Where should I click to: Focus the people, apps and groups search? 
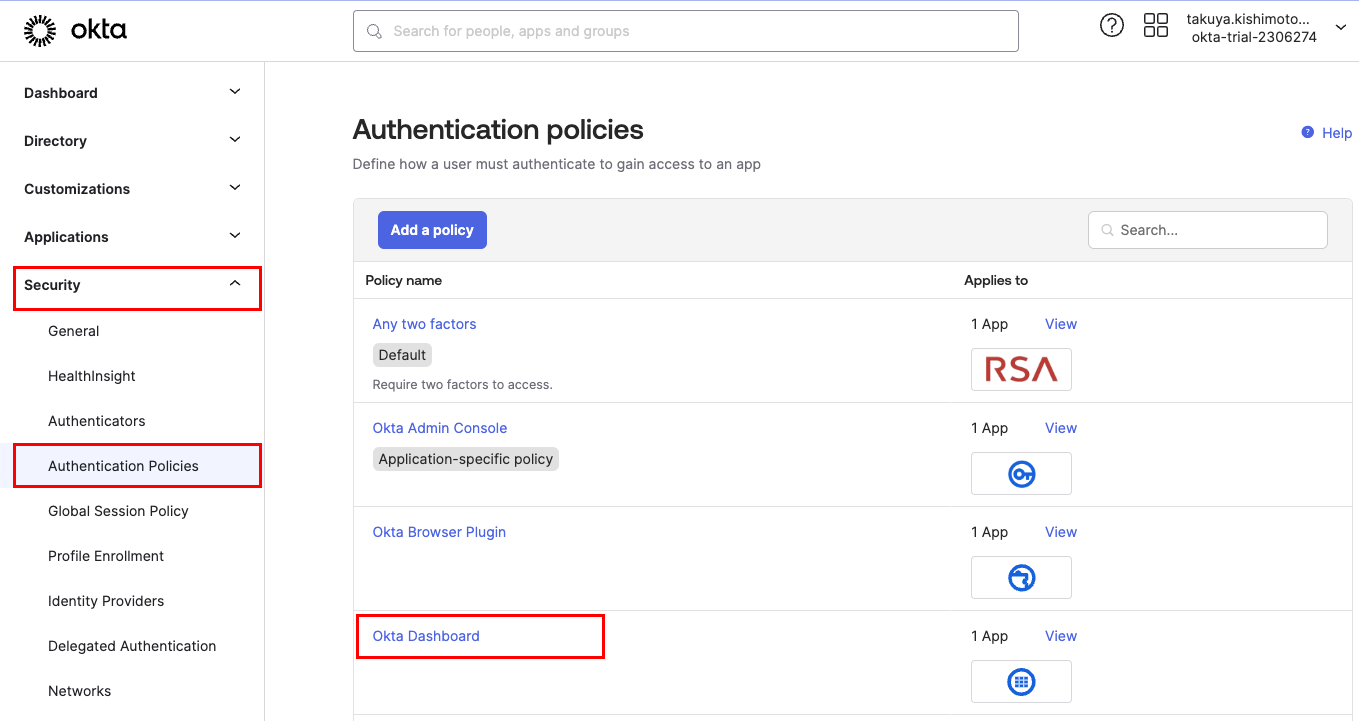coord(685,31)
